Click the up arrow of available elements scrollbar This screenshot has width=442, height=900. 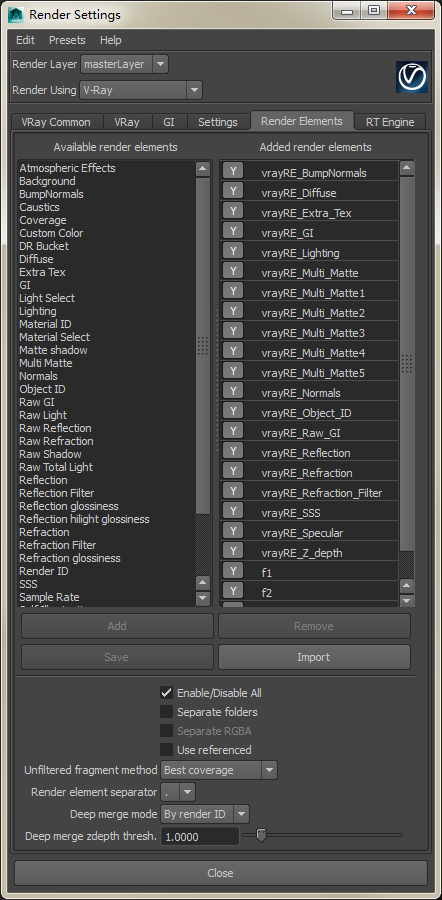(203, 169)
